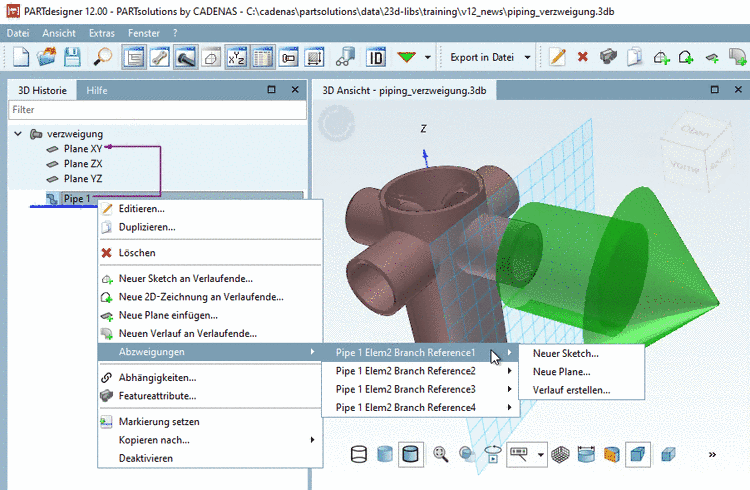This screenshot has width=750, height=490.
Task: Click the drawing frame toolbar icon
Action: point(314,57)
